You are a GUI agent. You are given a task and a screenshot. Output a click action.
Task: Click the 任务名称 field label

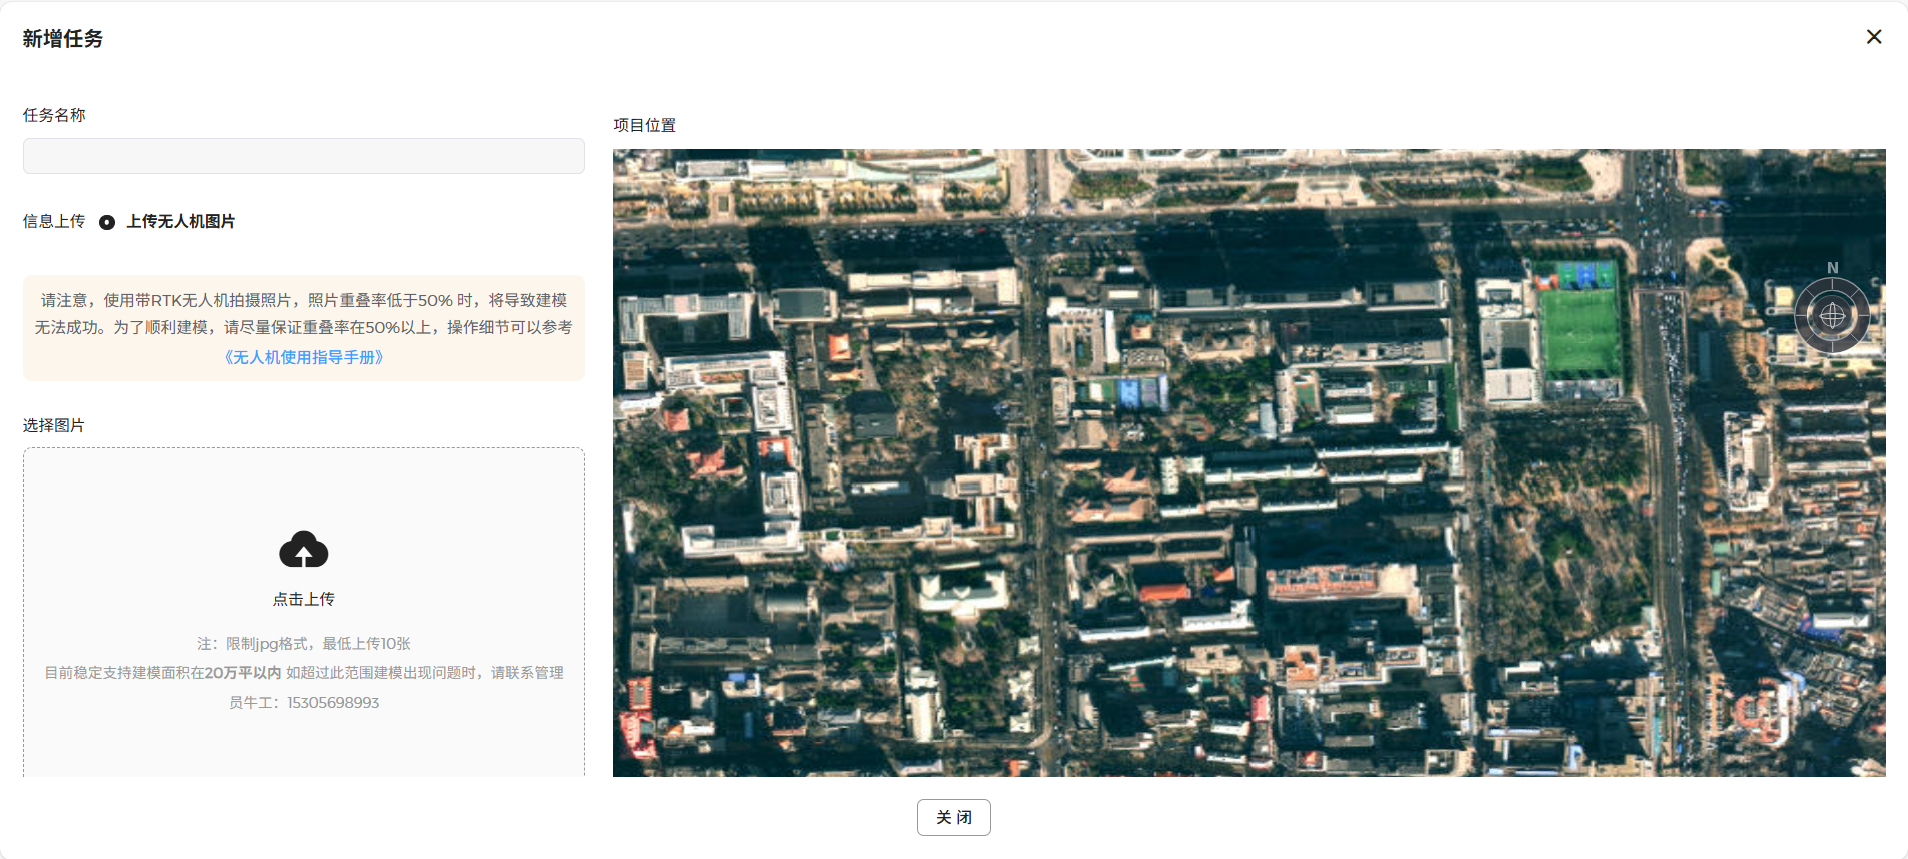click(54, 115)
